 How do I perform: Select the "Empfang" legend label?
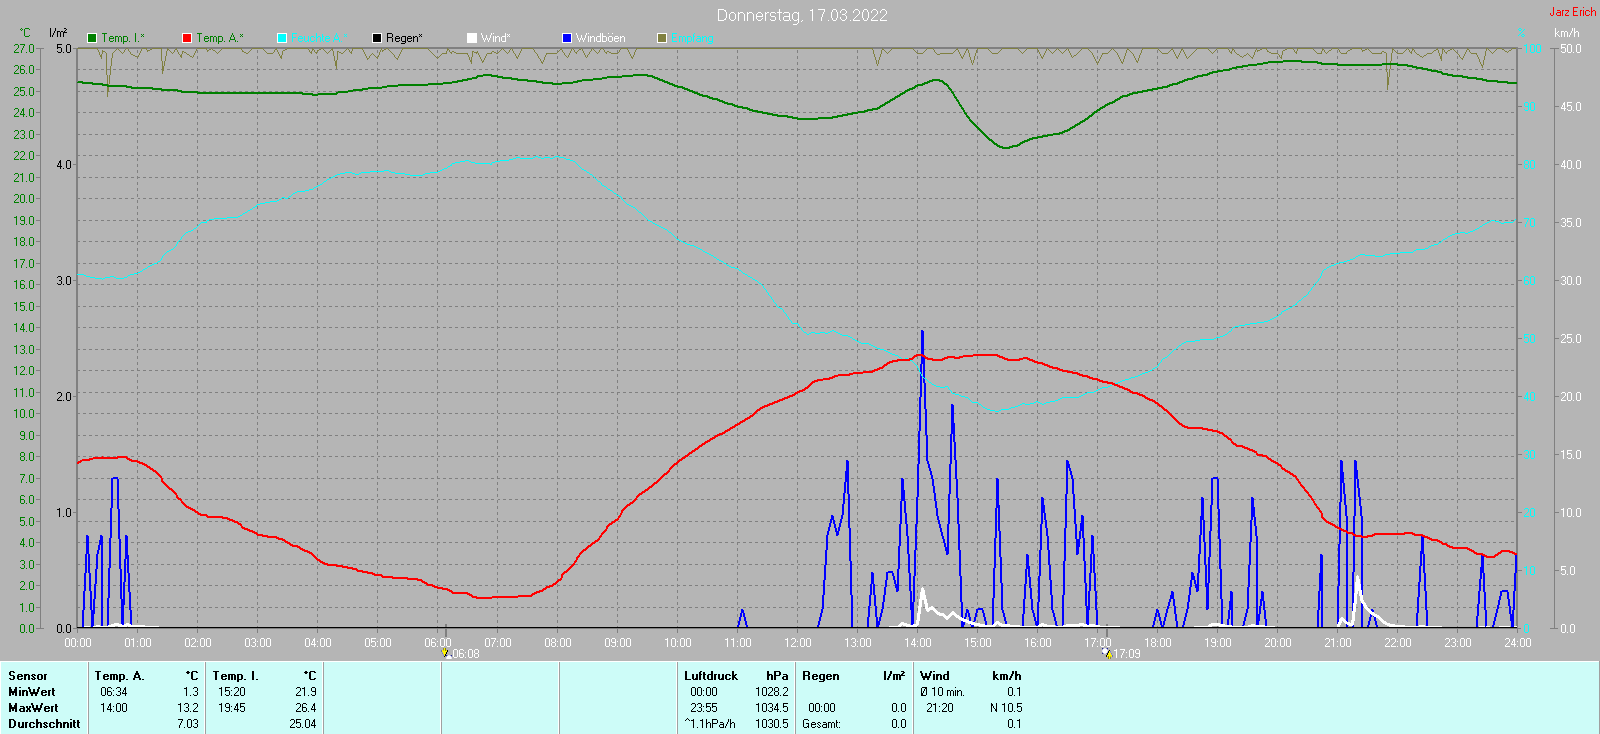pyautogui.click(x=693, y=38)
